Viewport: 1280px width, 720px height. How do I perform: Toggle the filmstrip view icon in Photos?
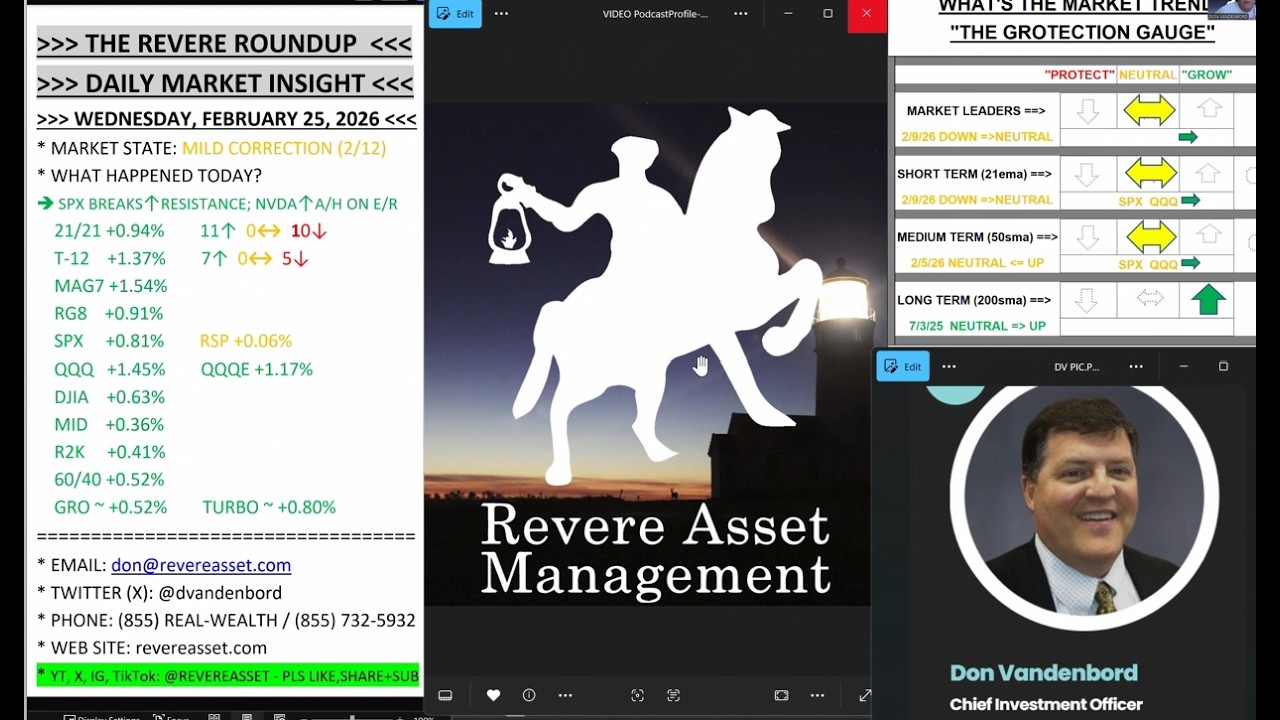pyautogui.click(x=445, y=695)
